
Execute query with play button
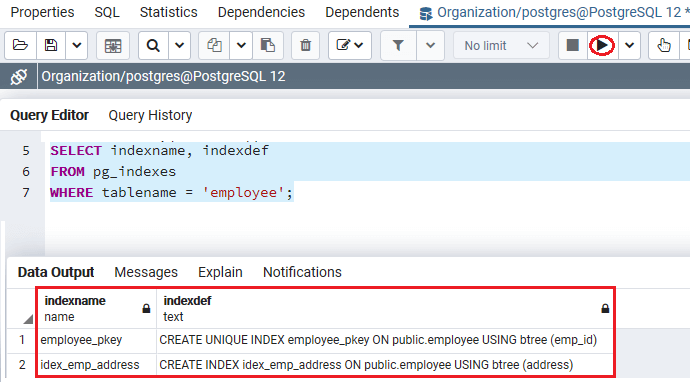pyautogui.click(x=602, y=45)
